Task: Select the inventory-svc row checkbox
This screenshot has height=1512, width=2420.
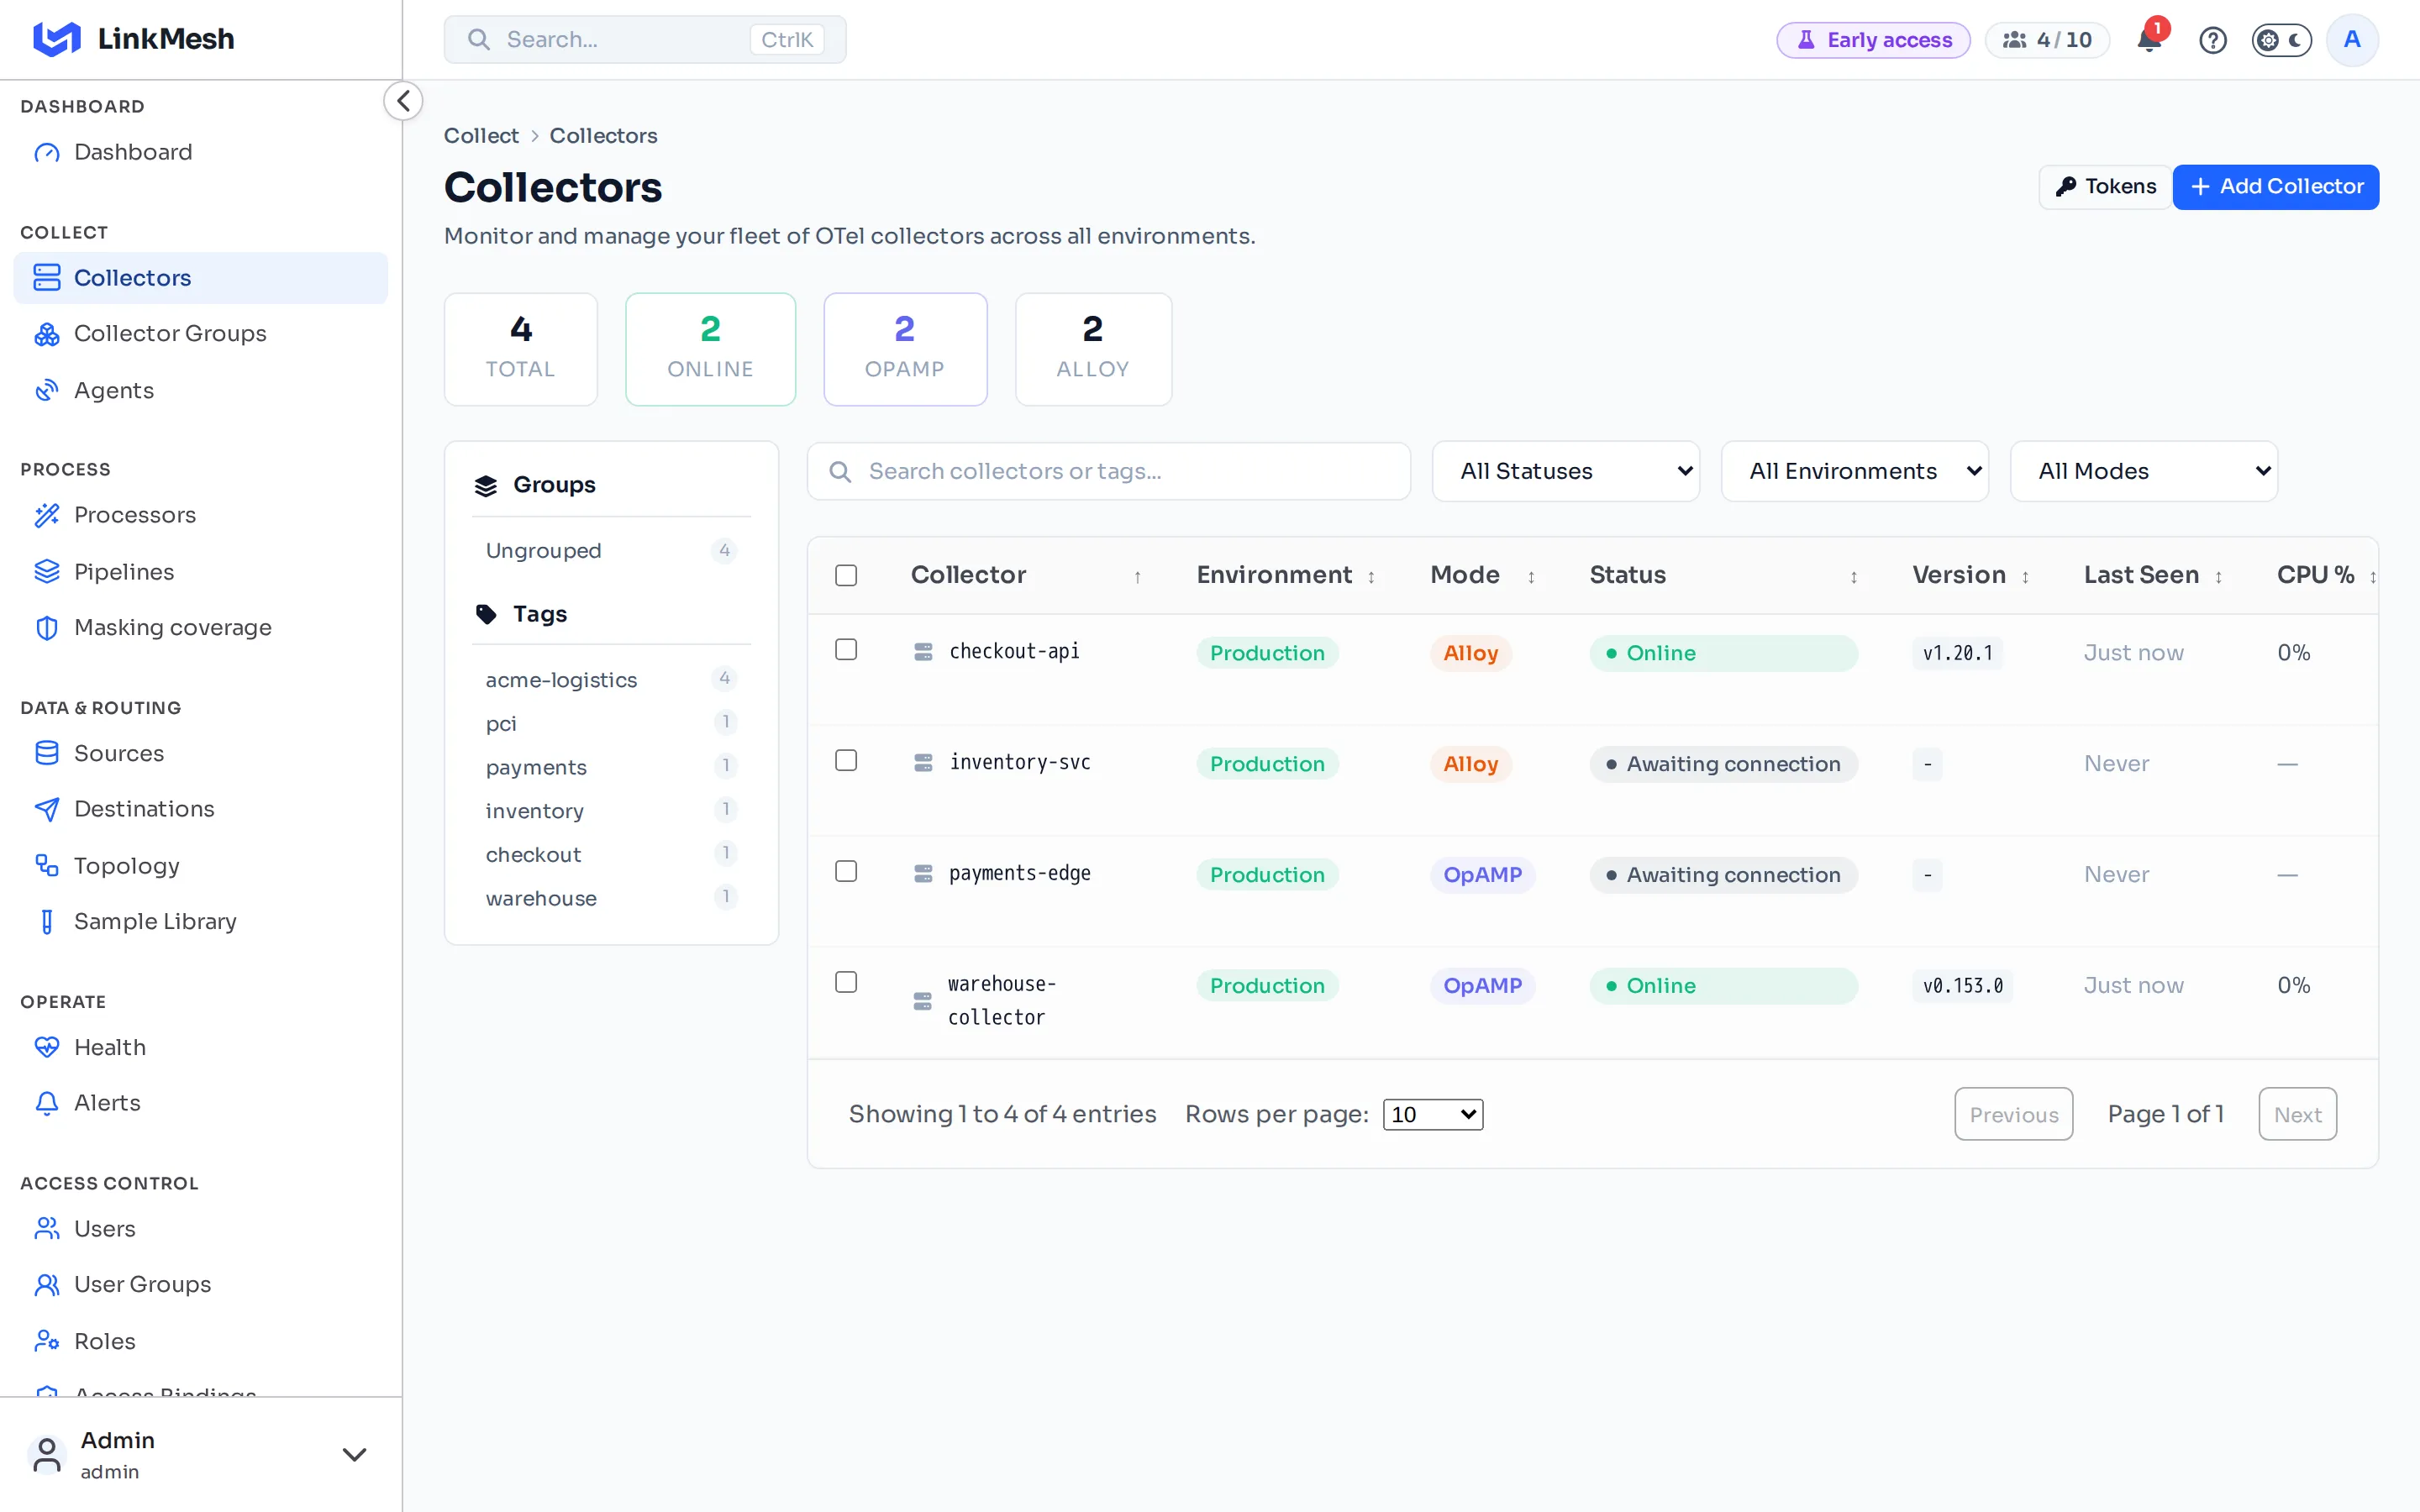Action: [x=846, y=761]
